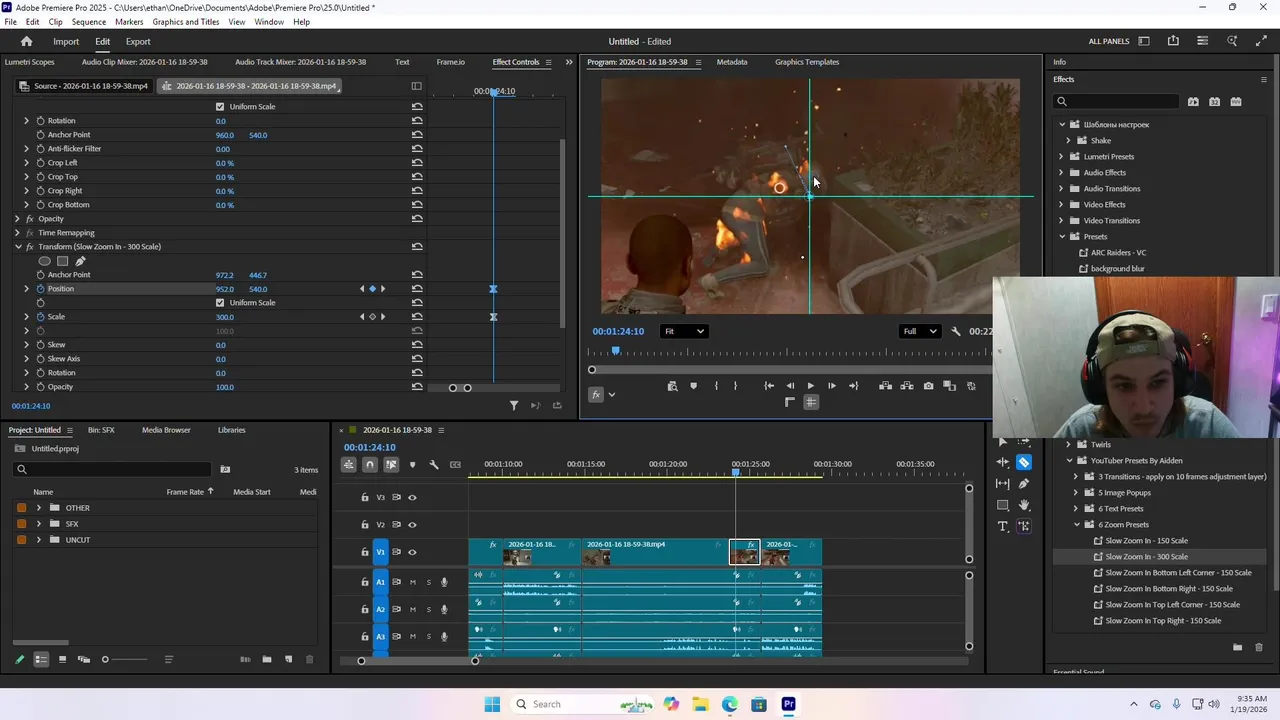Collapse the 6 Zoom Presets folder
This screenshot has height=720, width=1280.
tap(1077, 525)
